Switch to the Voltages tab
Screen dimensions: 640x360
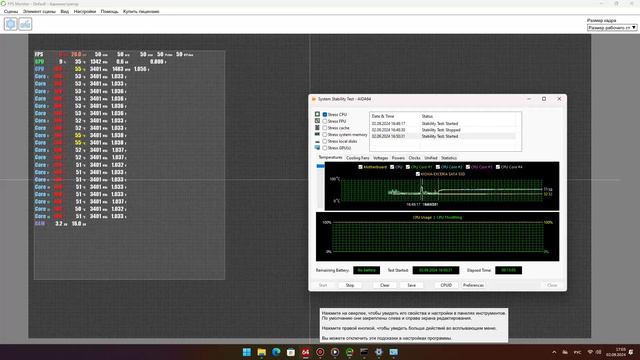(380, 158)
